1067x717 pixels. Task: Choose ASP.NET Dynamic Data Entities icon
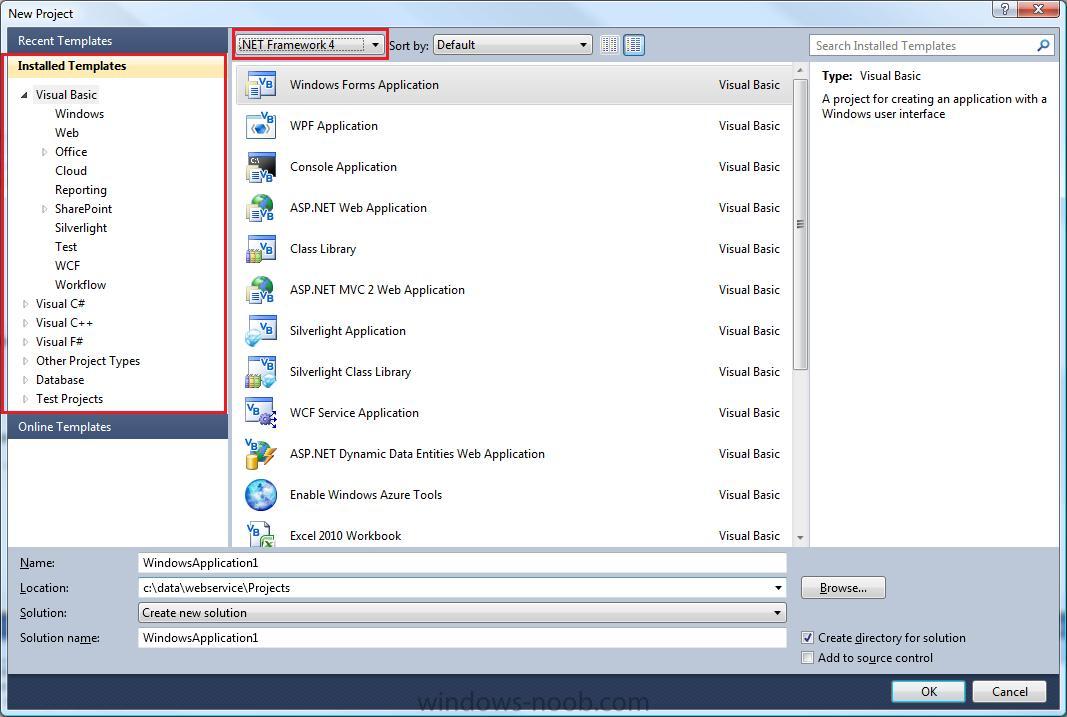261,454
